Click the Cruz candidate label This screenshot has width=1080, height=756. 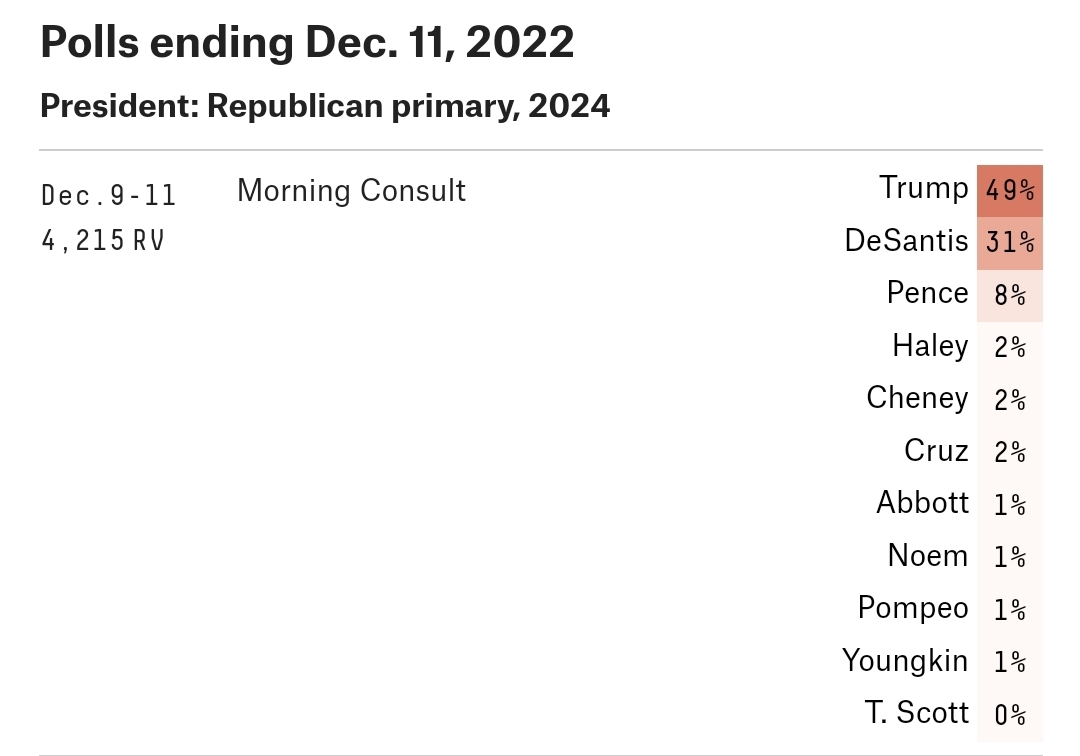(x=936, y=451)
